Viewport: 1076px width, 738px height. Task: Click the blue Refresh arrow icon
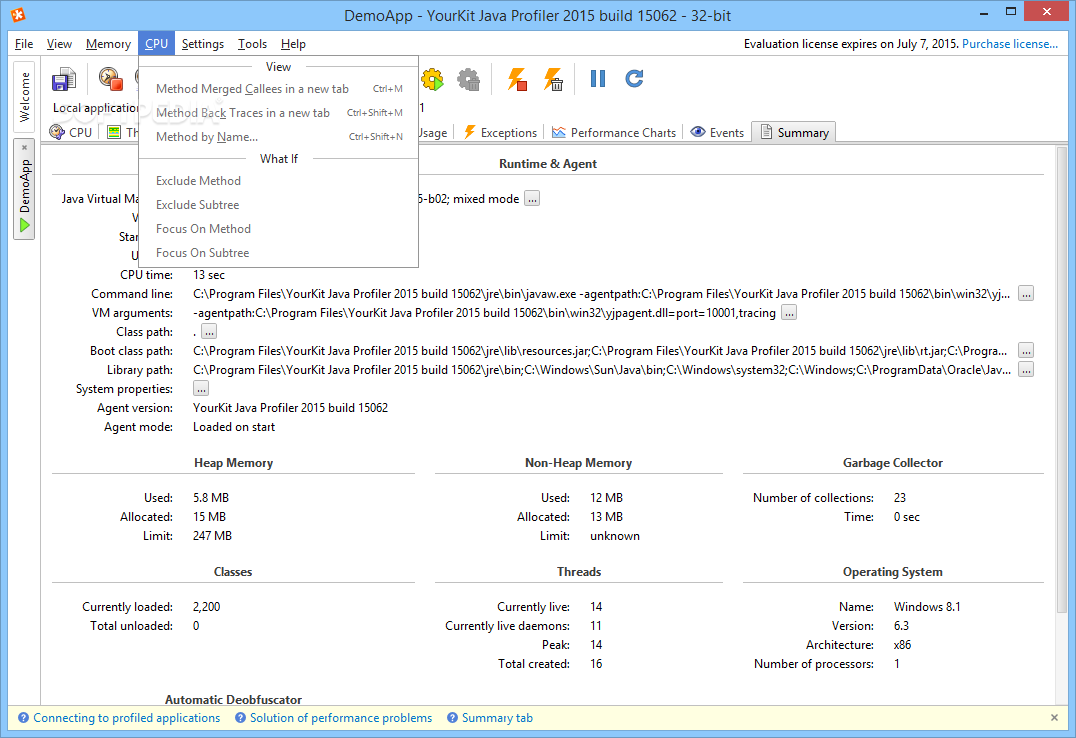[x=634, y=78]
